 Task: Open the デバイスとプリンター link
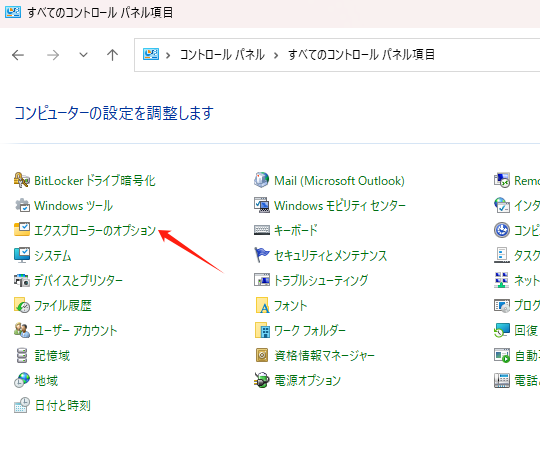click(79, 280)
